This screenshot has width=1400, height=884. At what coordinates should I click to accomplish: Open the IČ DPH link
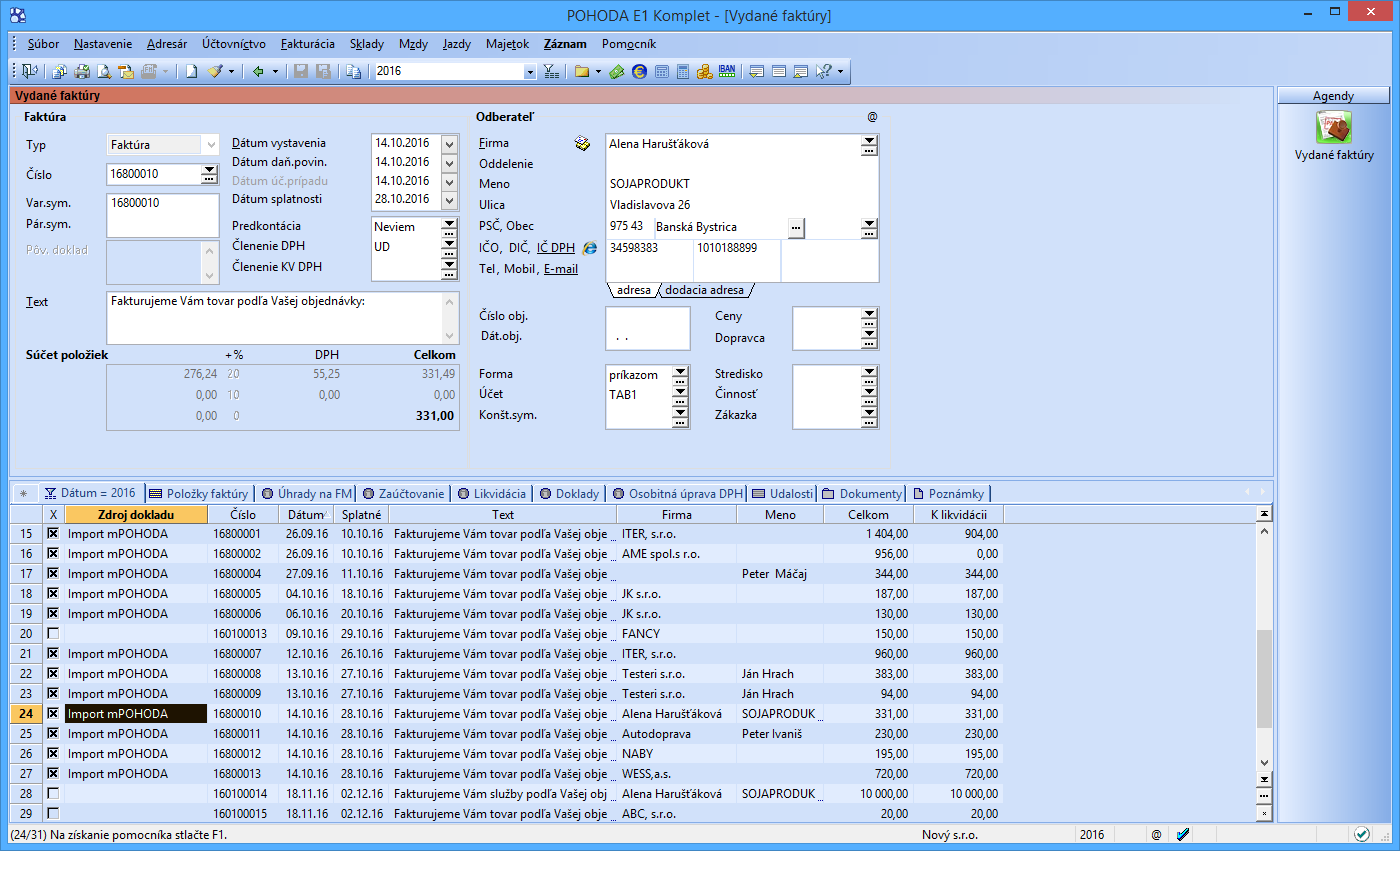pos(556,248)
